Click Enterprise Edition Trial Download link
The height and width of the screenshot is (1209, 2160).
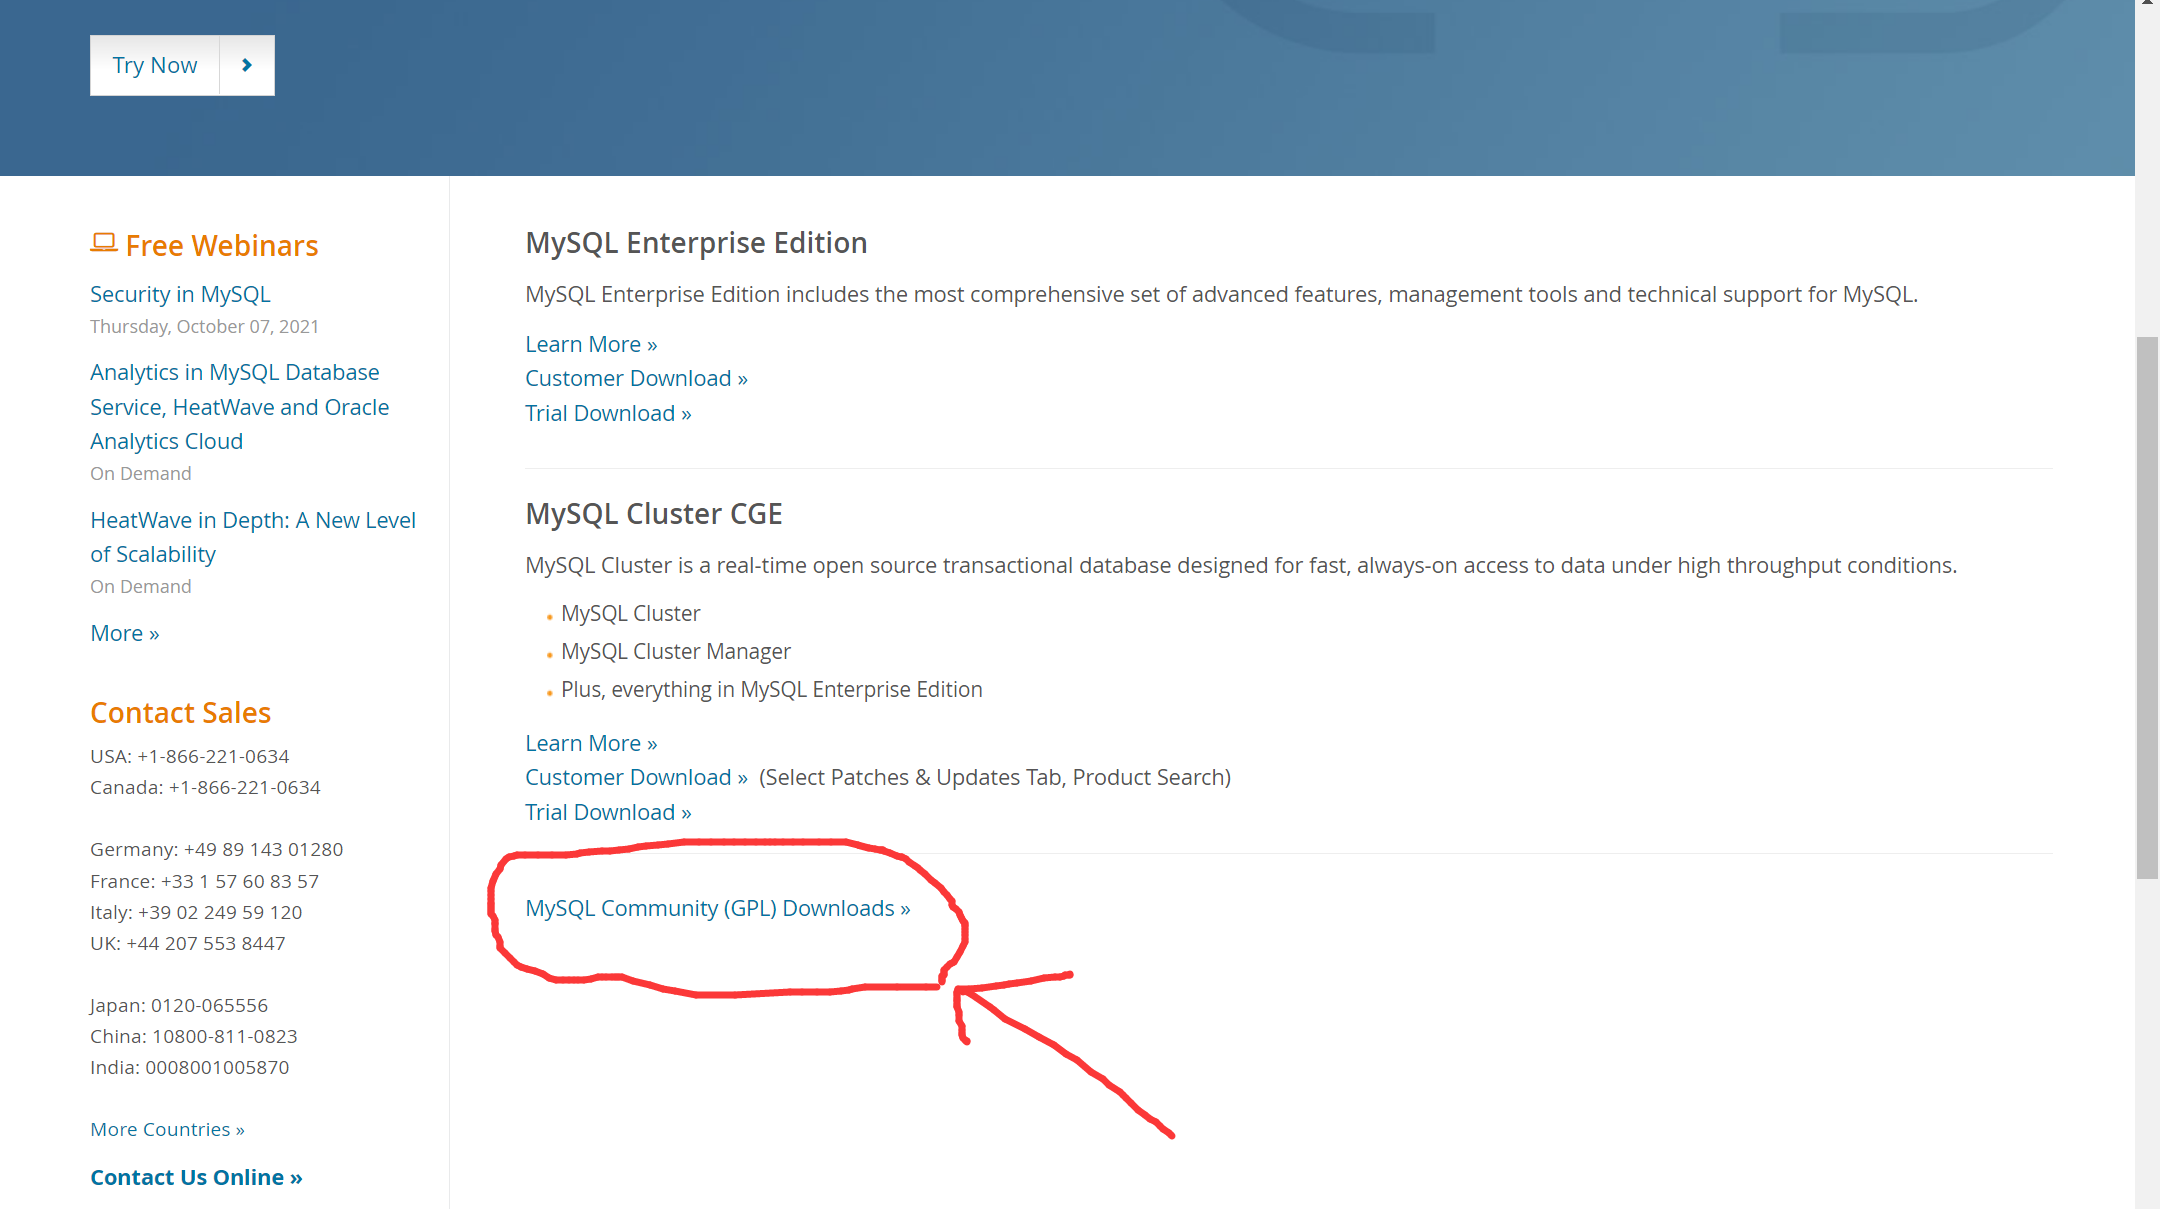[x=608, y=413]
